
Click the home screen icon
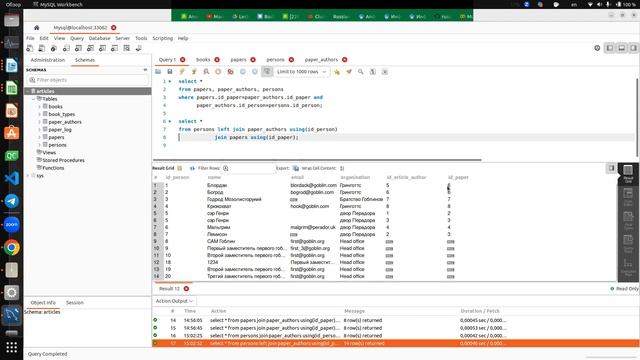click(36, 27)
